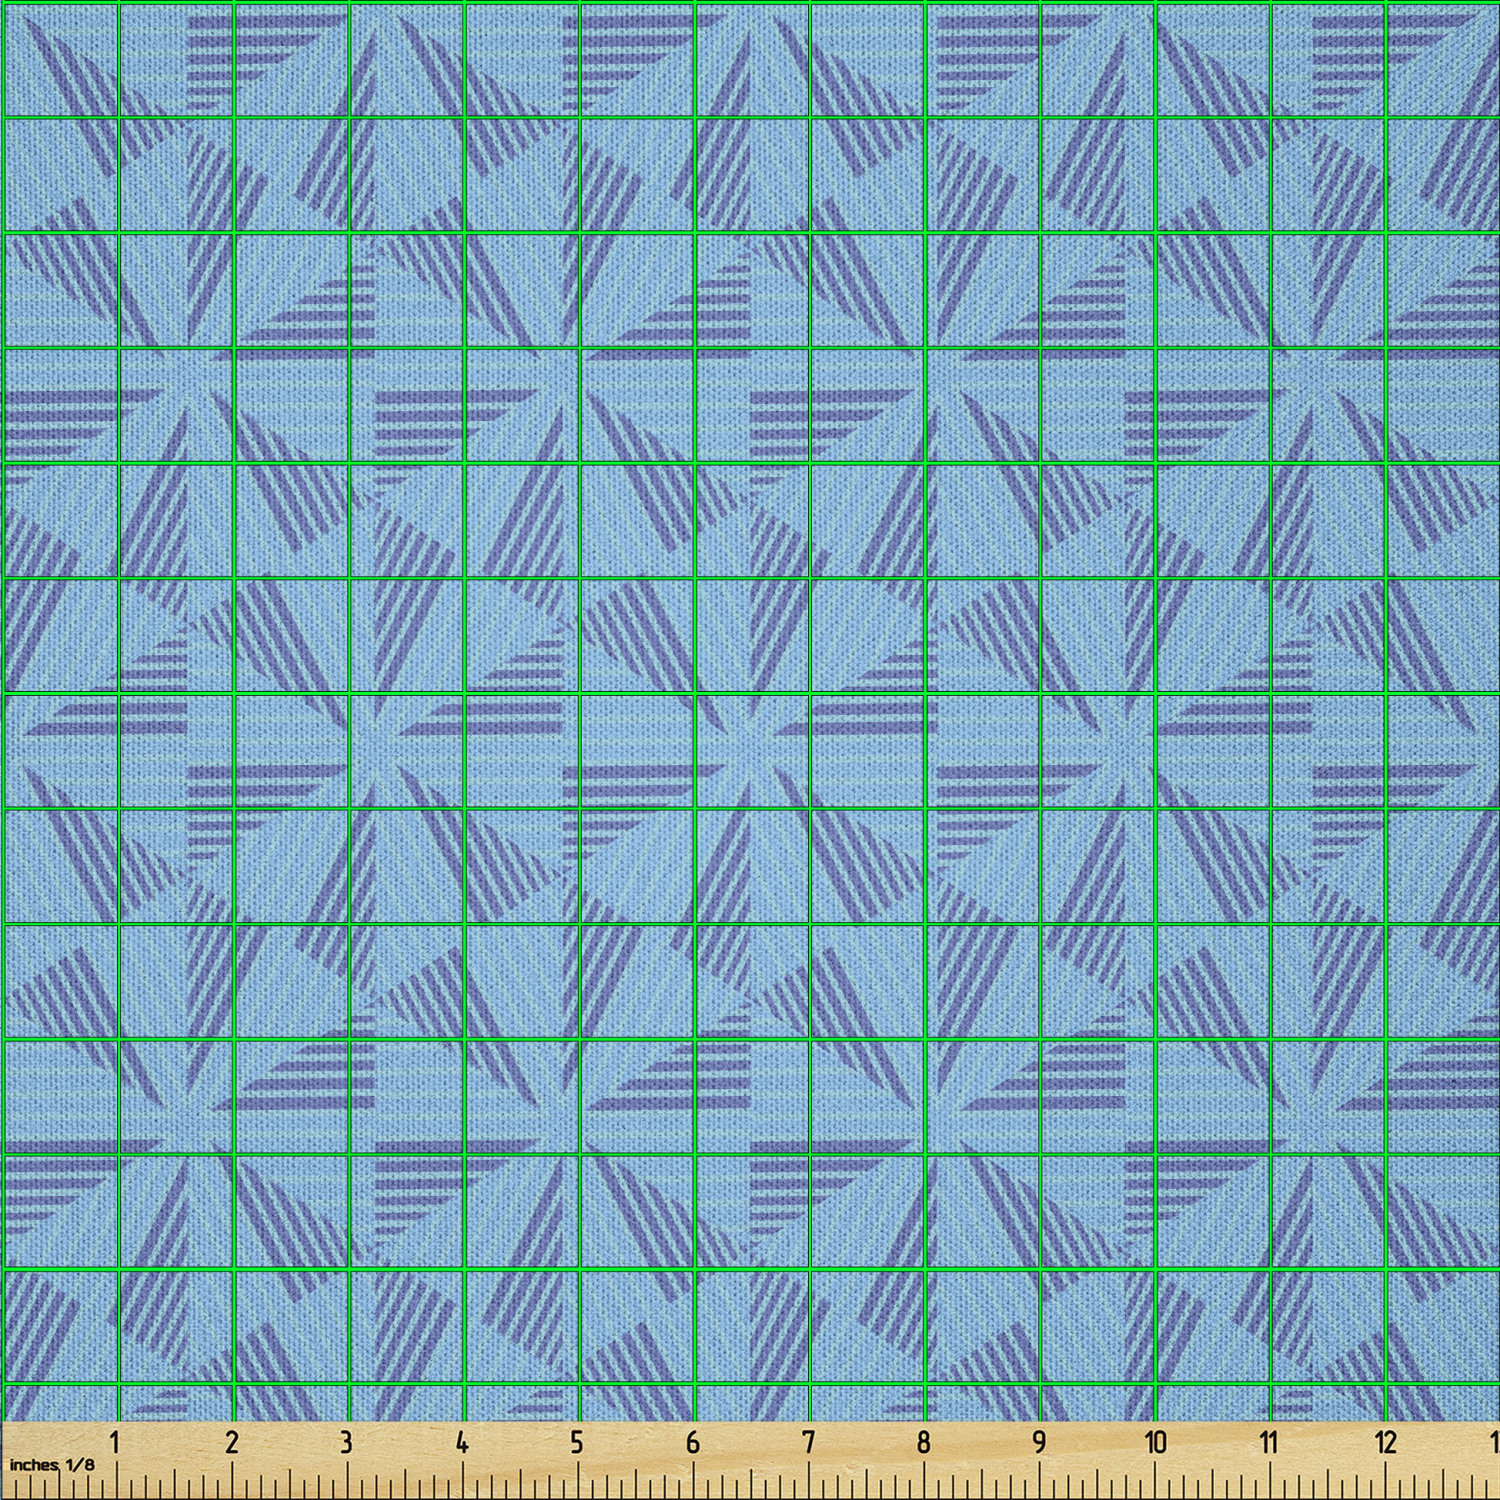
Task: Click the number 11 on the ruler
Action: click(1269, 1442)
